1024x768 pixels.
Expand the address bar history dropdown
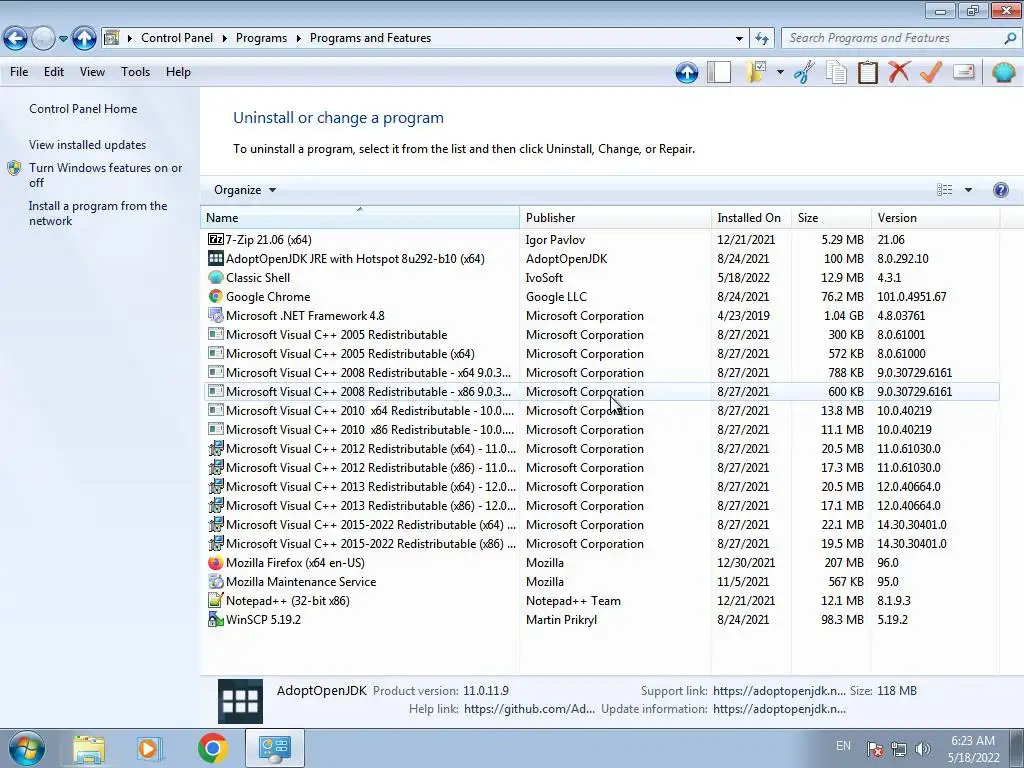(739, 39)
